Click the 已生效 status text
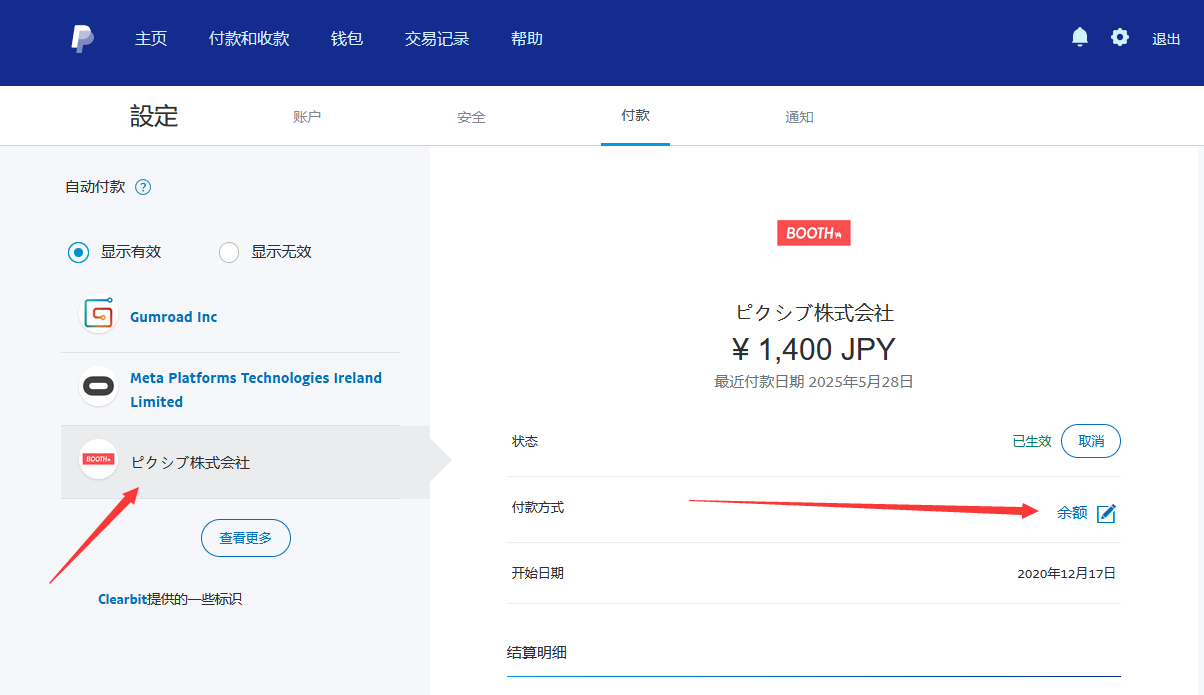Screen dimensions: 1204x695 pos(1032,441)
